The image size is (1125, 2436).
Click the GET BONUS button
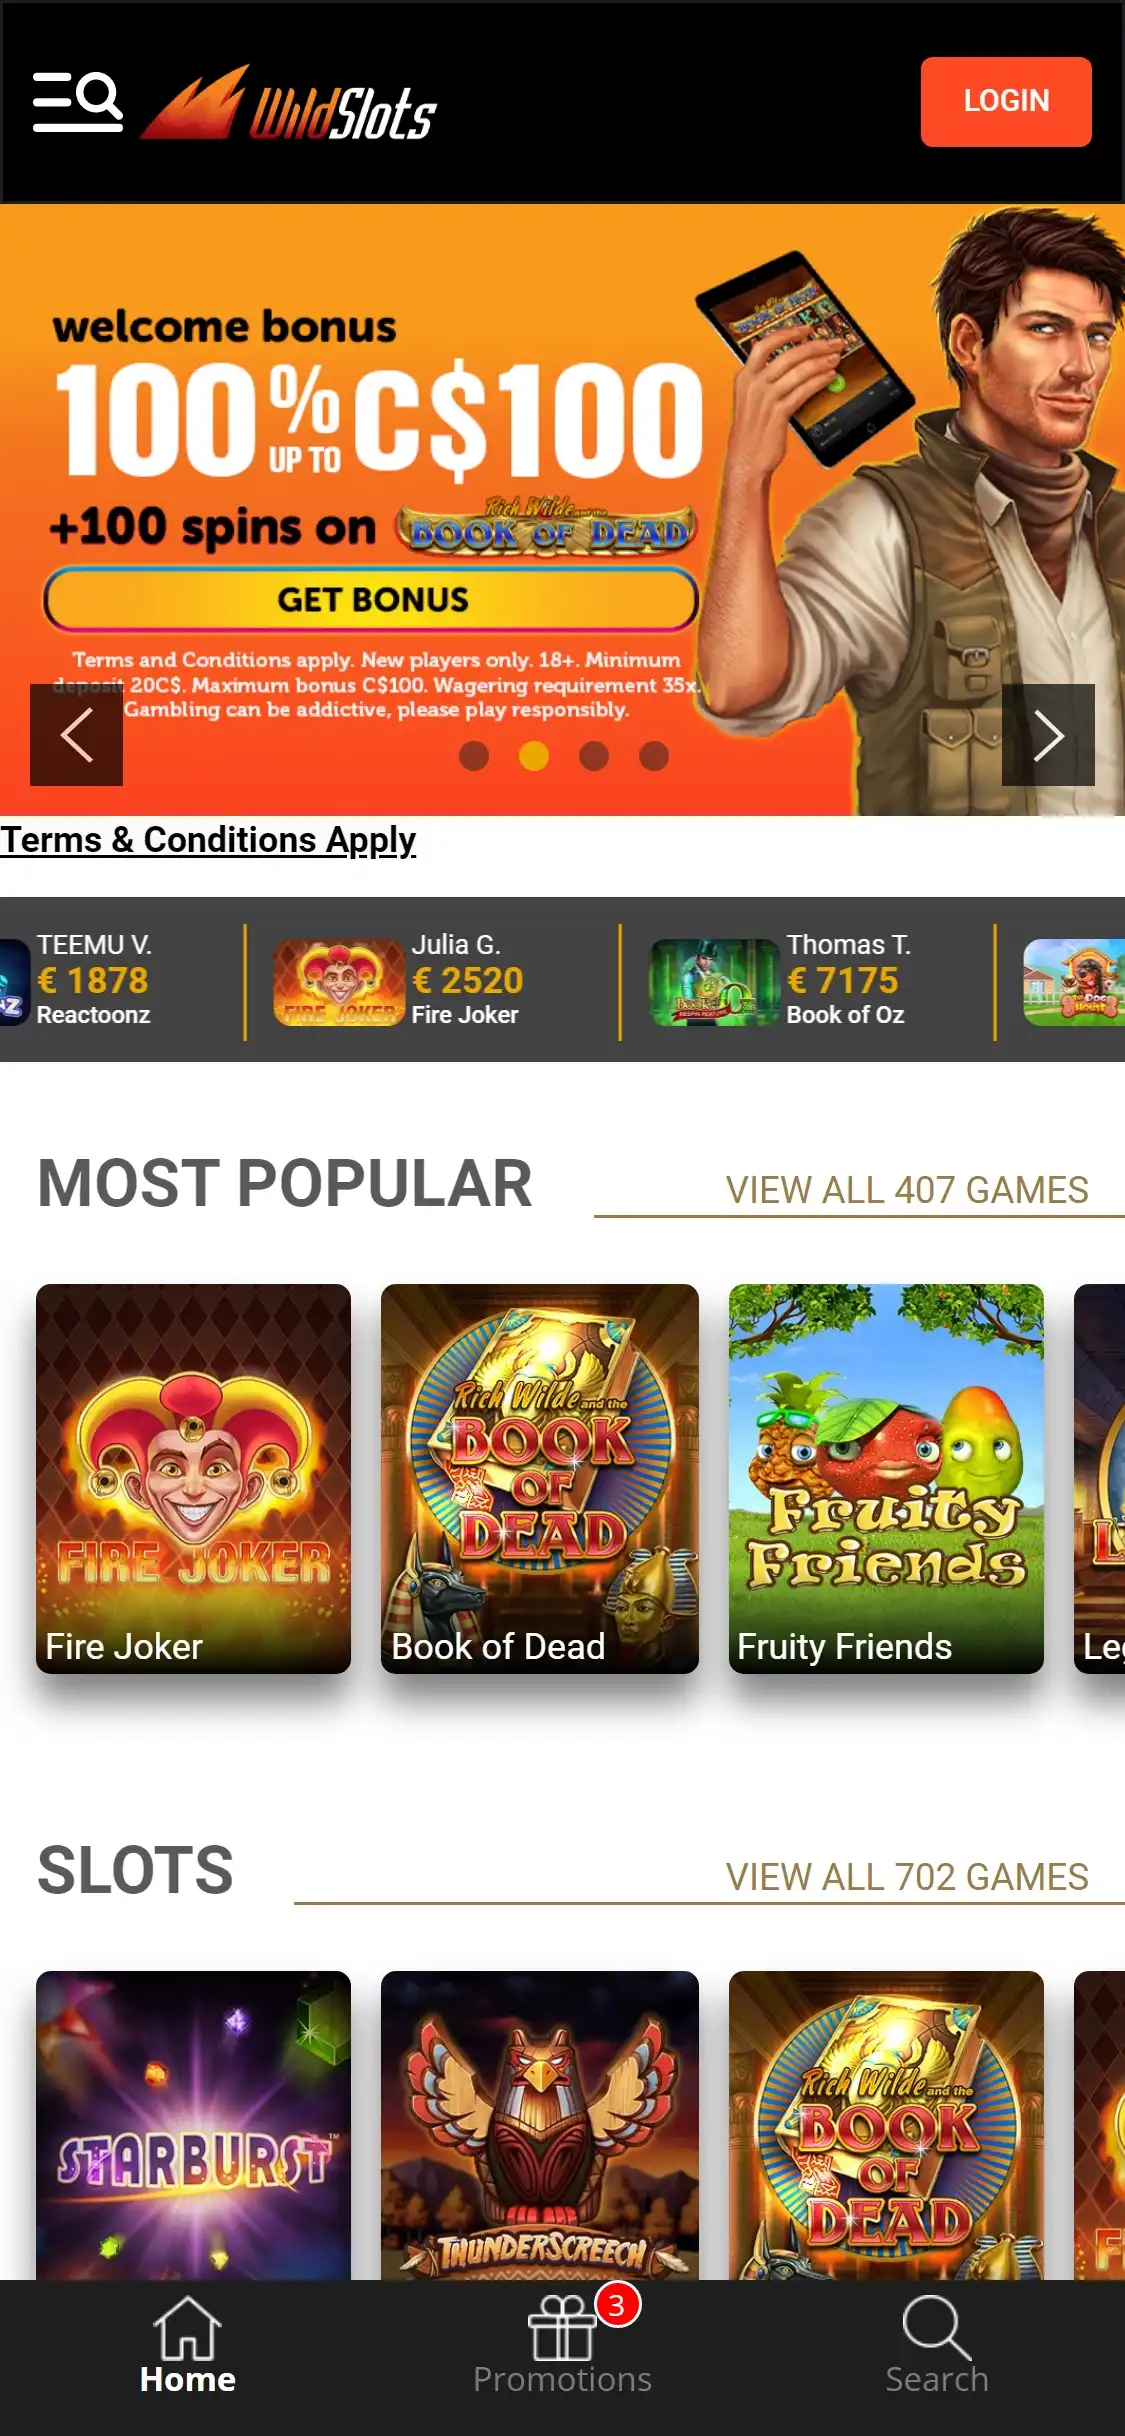tap(371, 599)
